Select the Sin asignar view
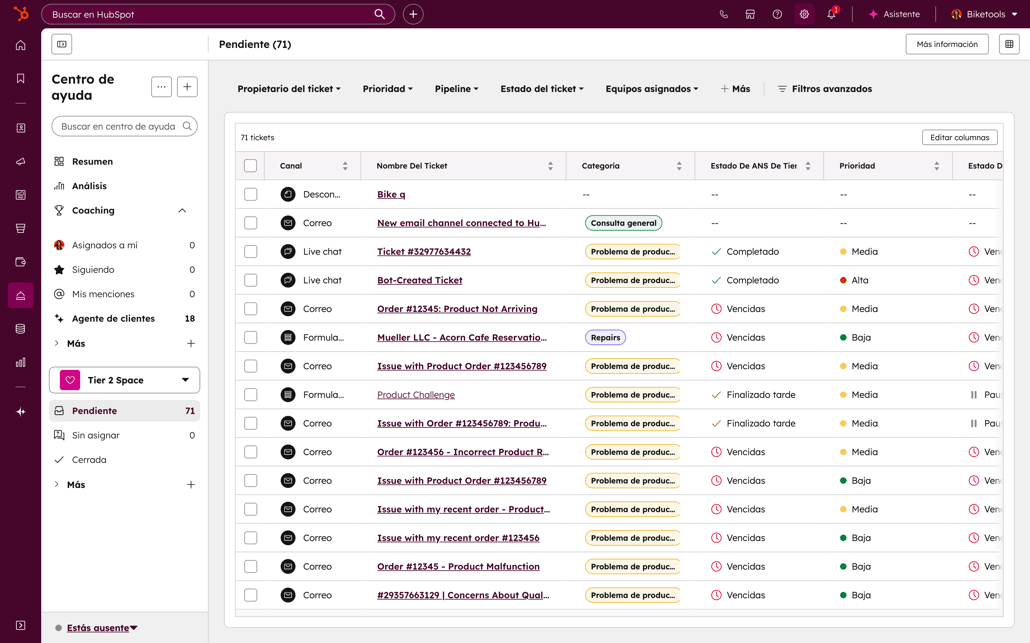This screenshot has height=643, width=1030. click(96, 435)
